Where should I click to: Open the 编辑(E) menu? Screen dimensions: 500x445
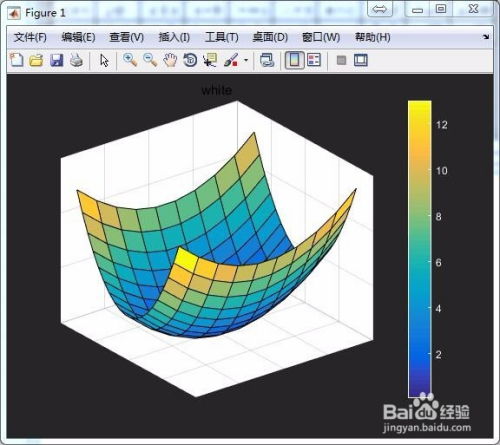point(78,37)
